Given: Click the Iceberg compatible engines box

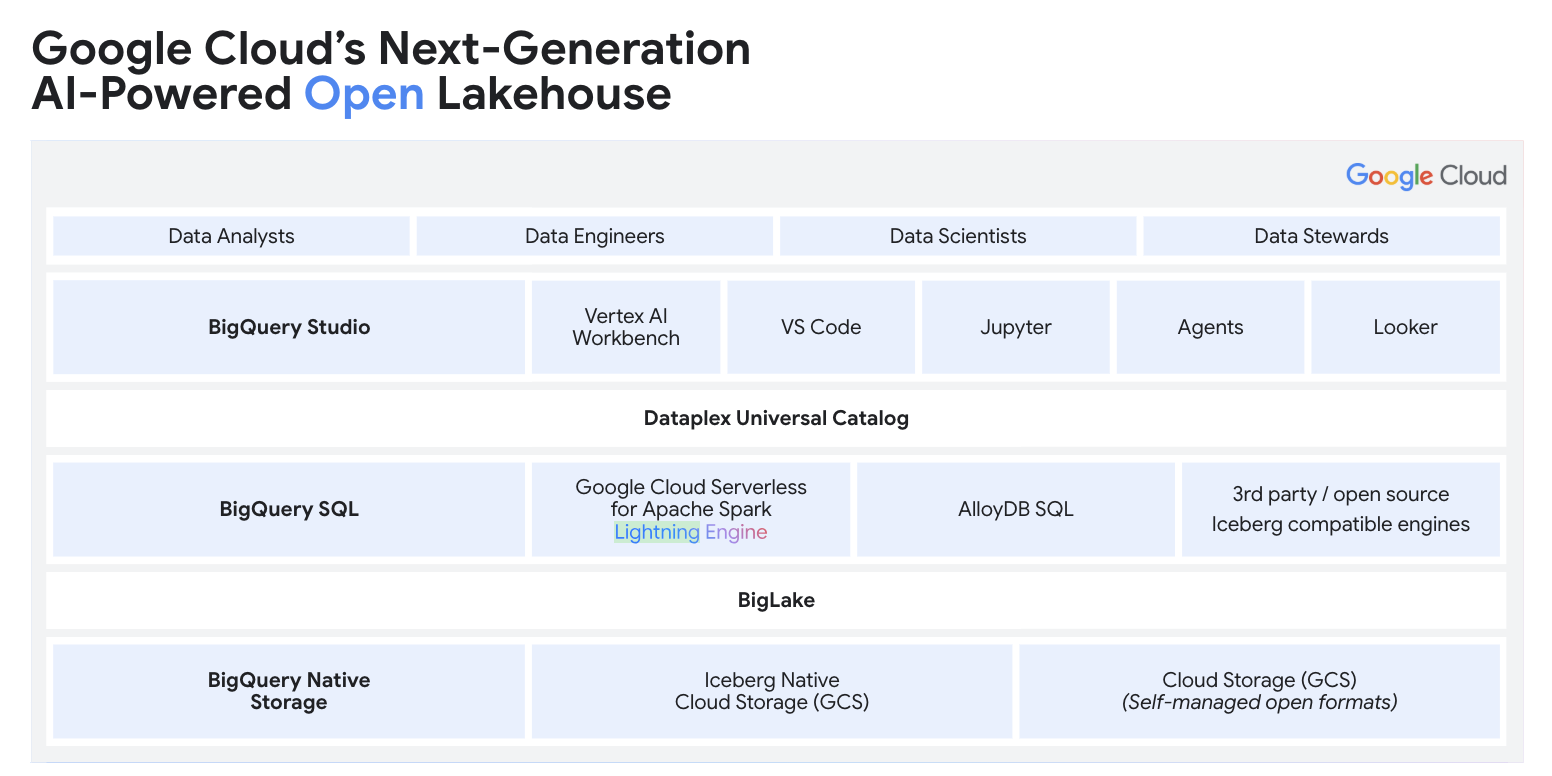Looking at the screenshot, I should [1341, 509].
